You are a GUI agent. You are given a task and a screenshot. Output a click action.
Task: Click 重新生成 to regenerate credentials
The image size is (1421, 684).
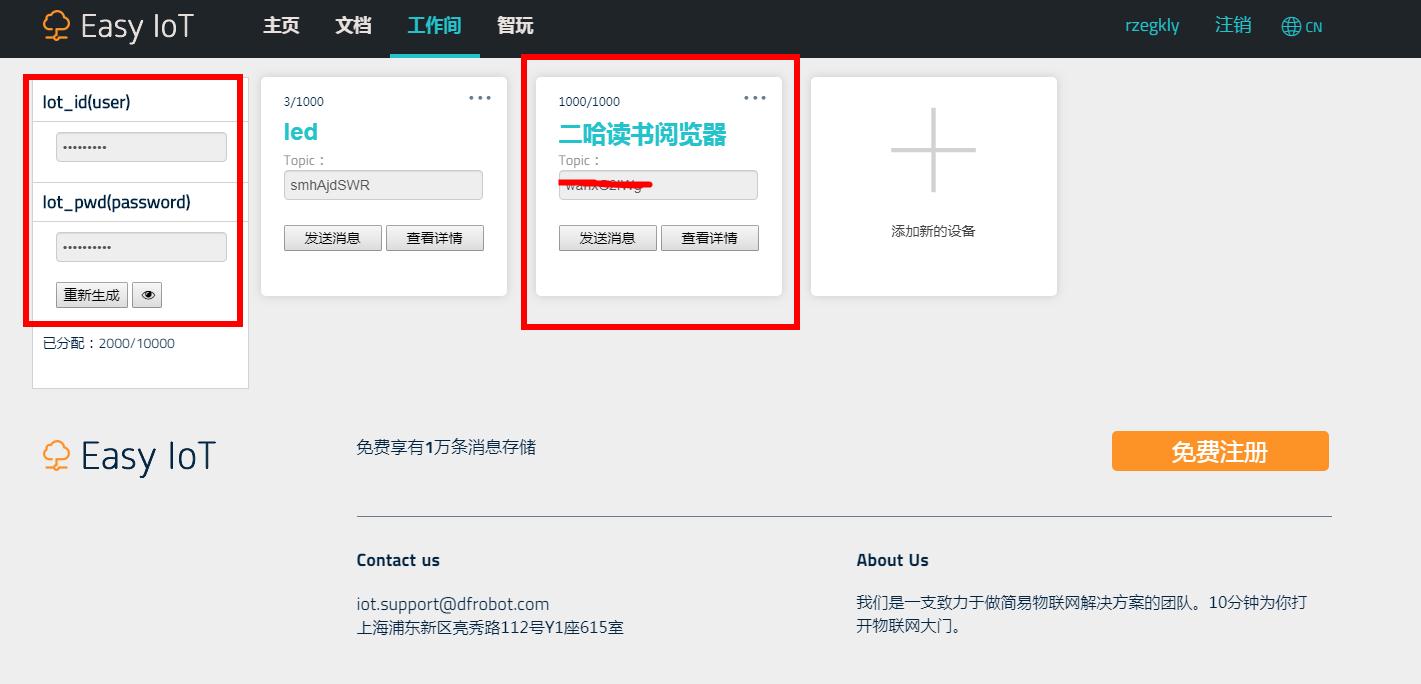click(92, 295)
